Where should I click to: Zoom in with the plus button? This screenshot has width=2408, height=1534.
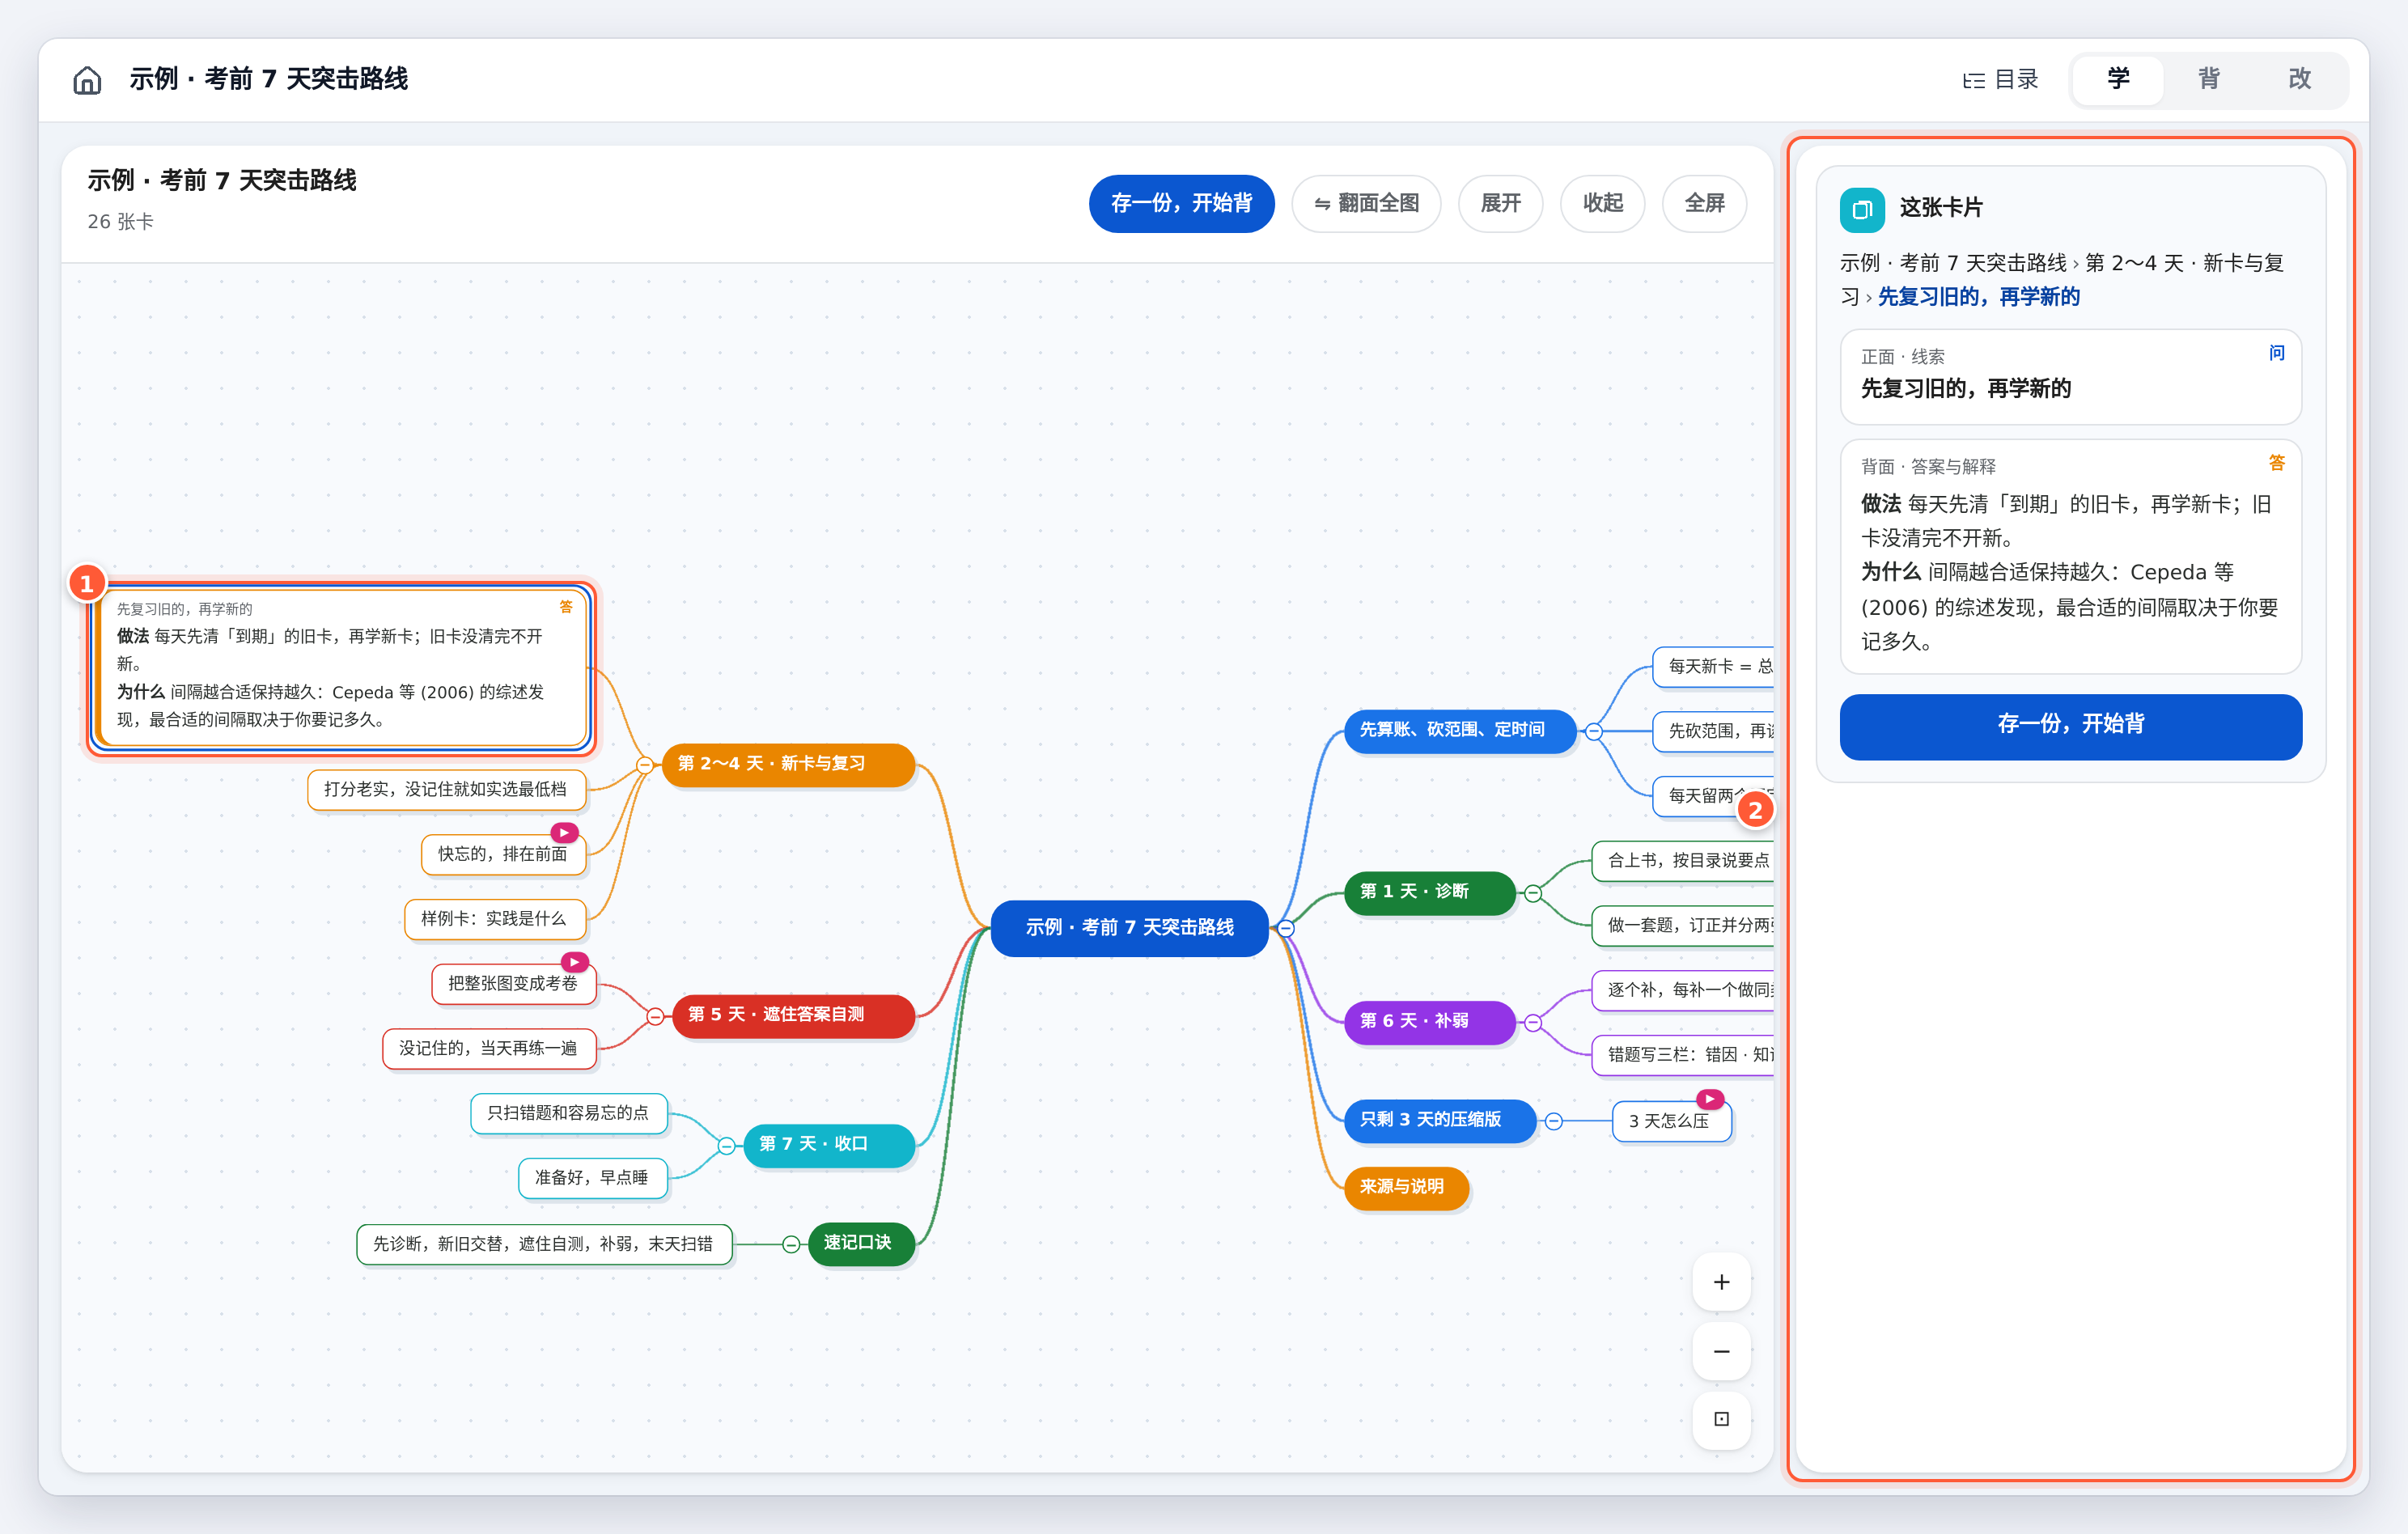tap(1721, 1282)
